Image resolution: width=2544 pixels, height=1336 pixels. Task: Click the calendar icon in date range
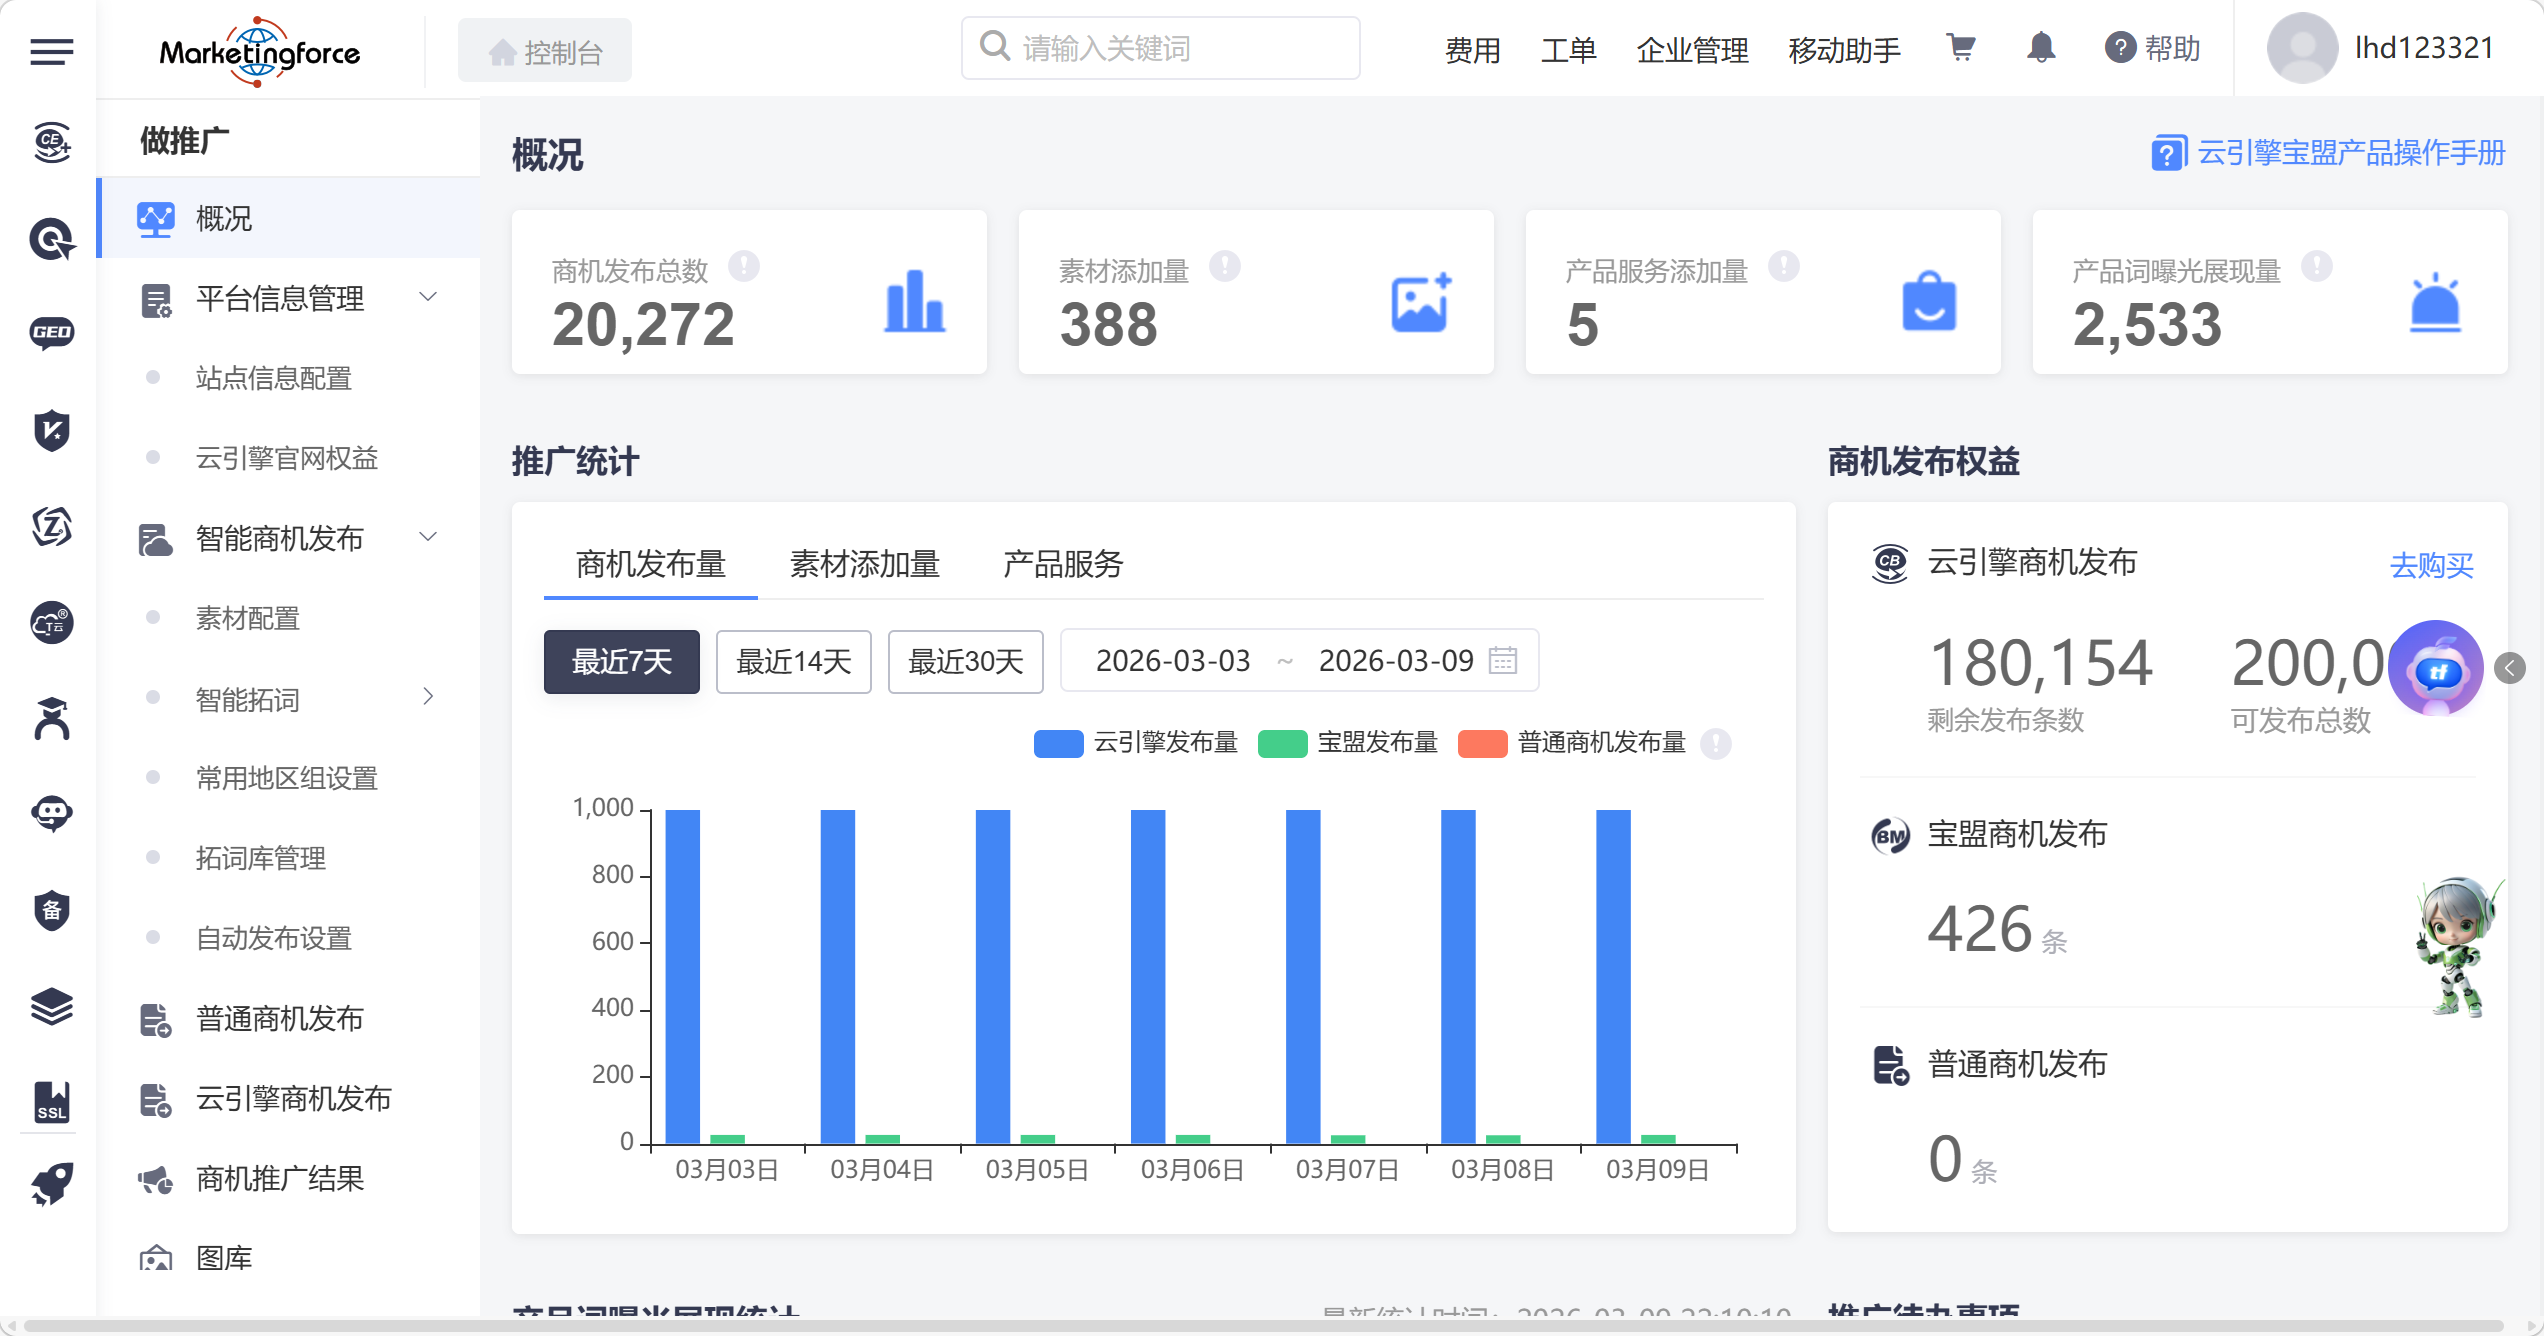point(1502,661)
